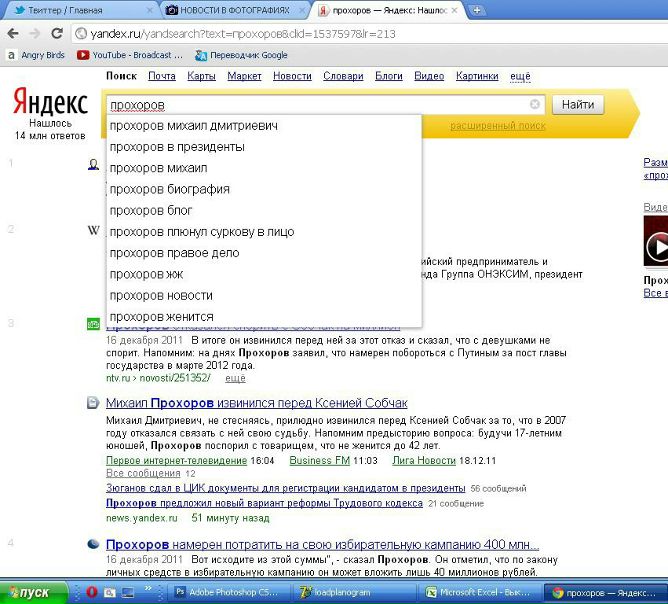Reload the page with the refresh icon
The image size is (668, 604).
point(56,33)
